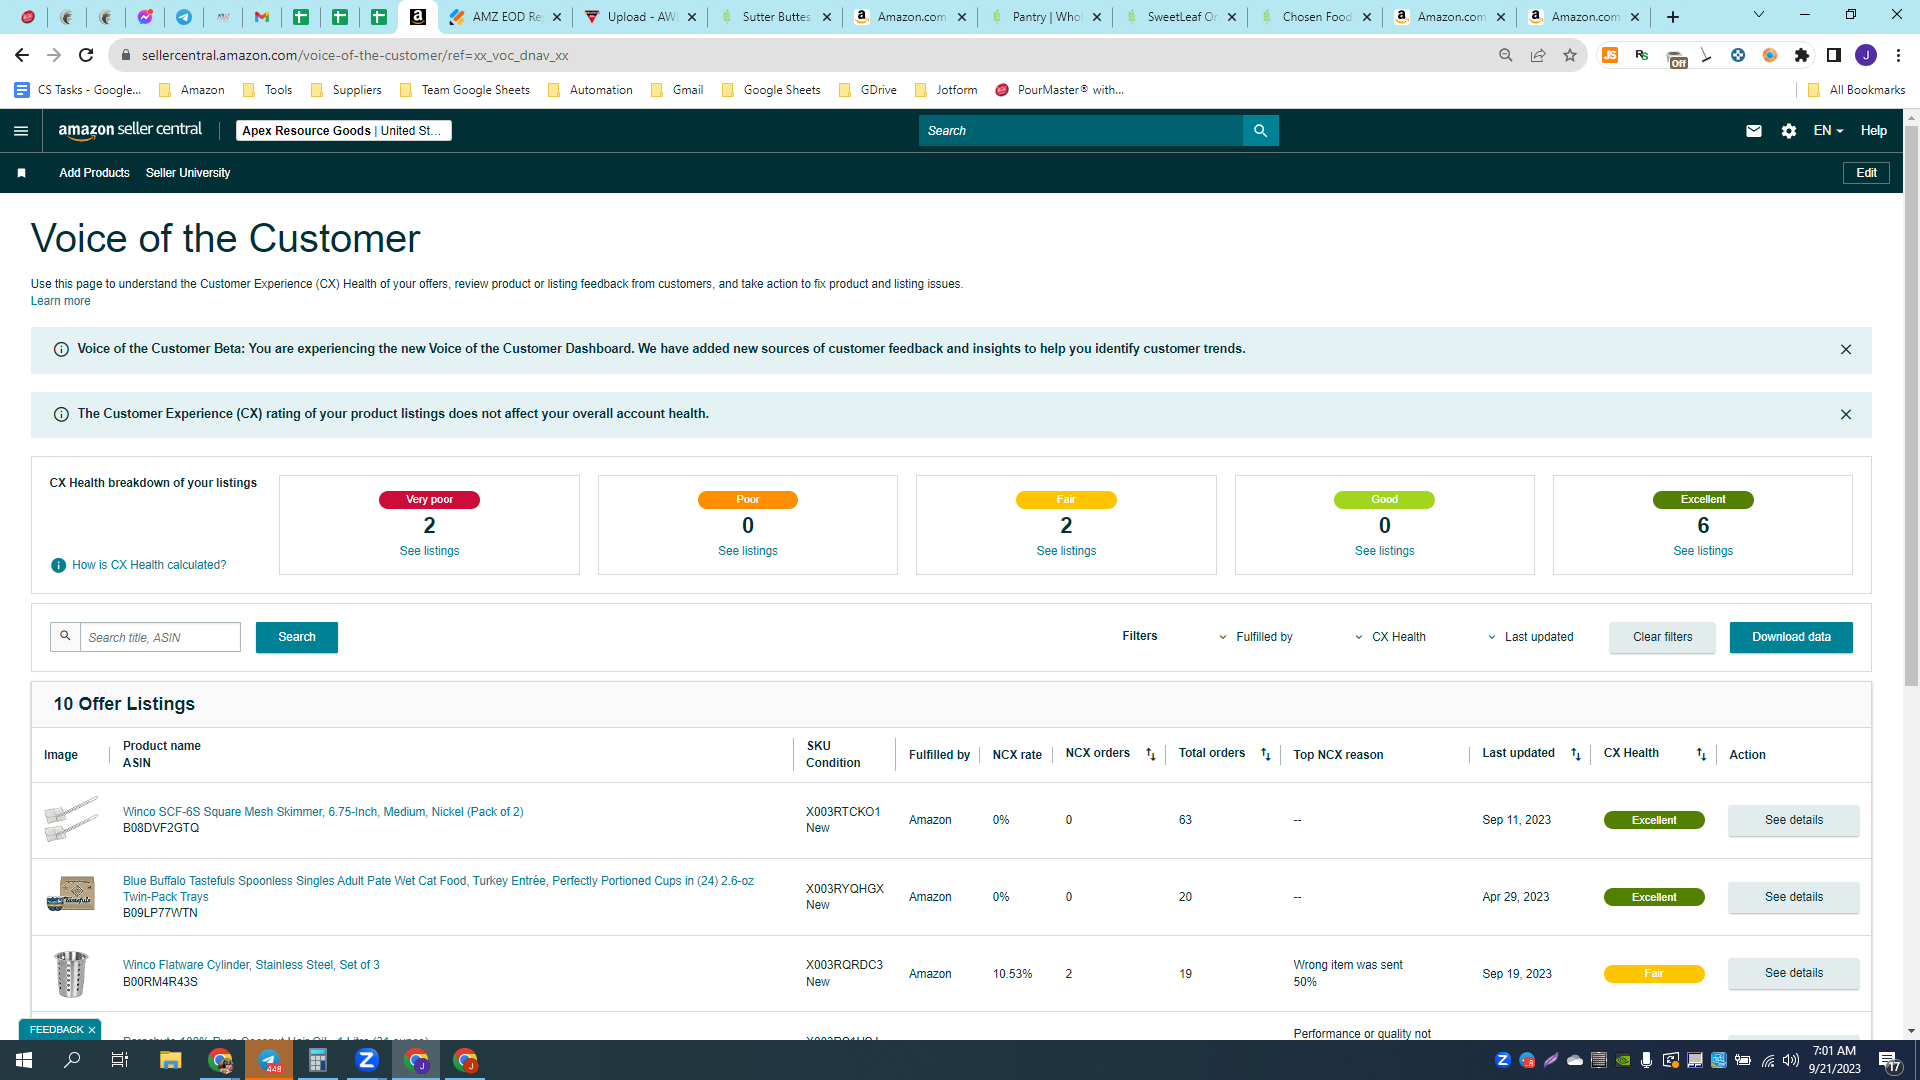This screenshot has height=1080, width=1920.
Task: Open the browser zoom magnifier in address bar
Action: (x=1506, y=55)
